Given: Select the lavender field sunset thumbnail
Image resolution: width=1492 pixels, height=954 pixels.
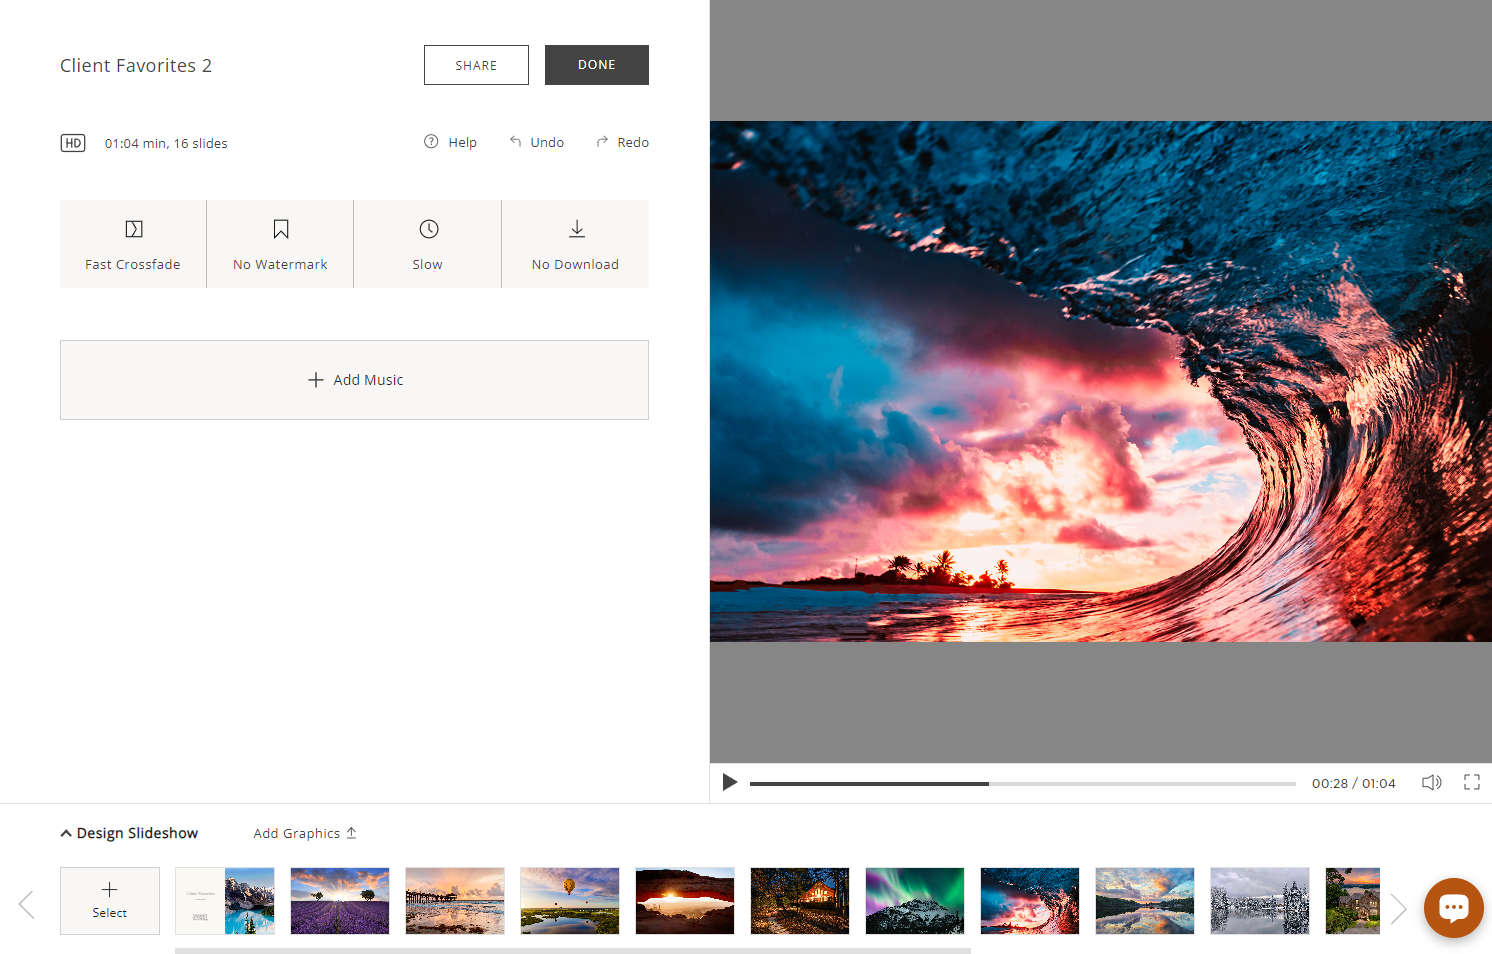Looking at the screenshot, I should (x=340, y=901).
